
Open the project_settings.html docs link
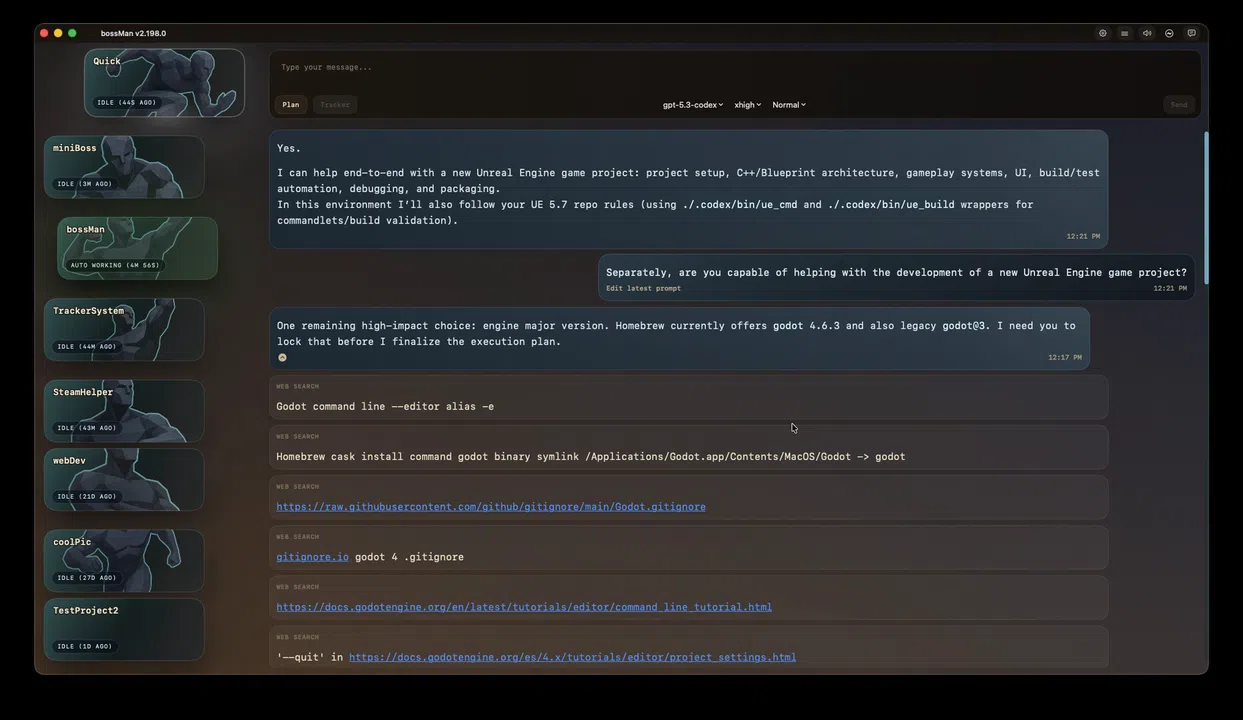(x=572, y=657)
